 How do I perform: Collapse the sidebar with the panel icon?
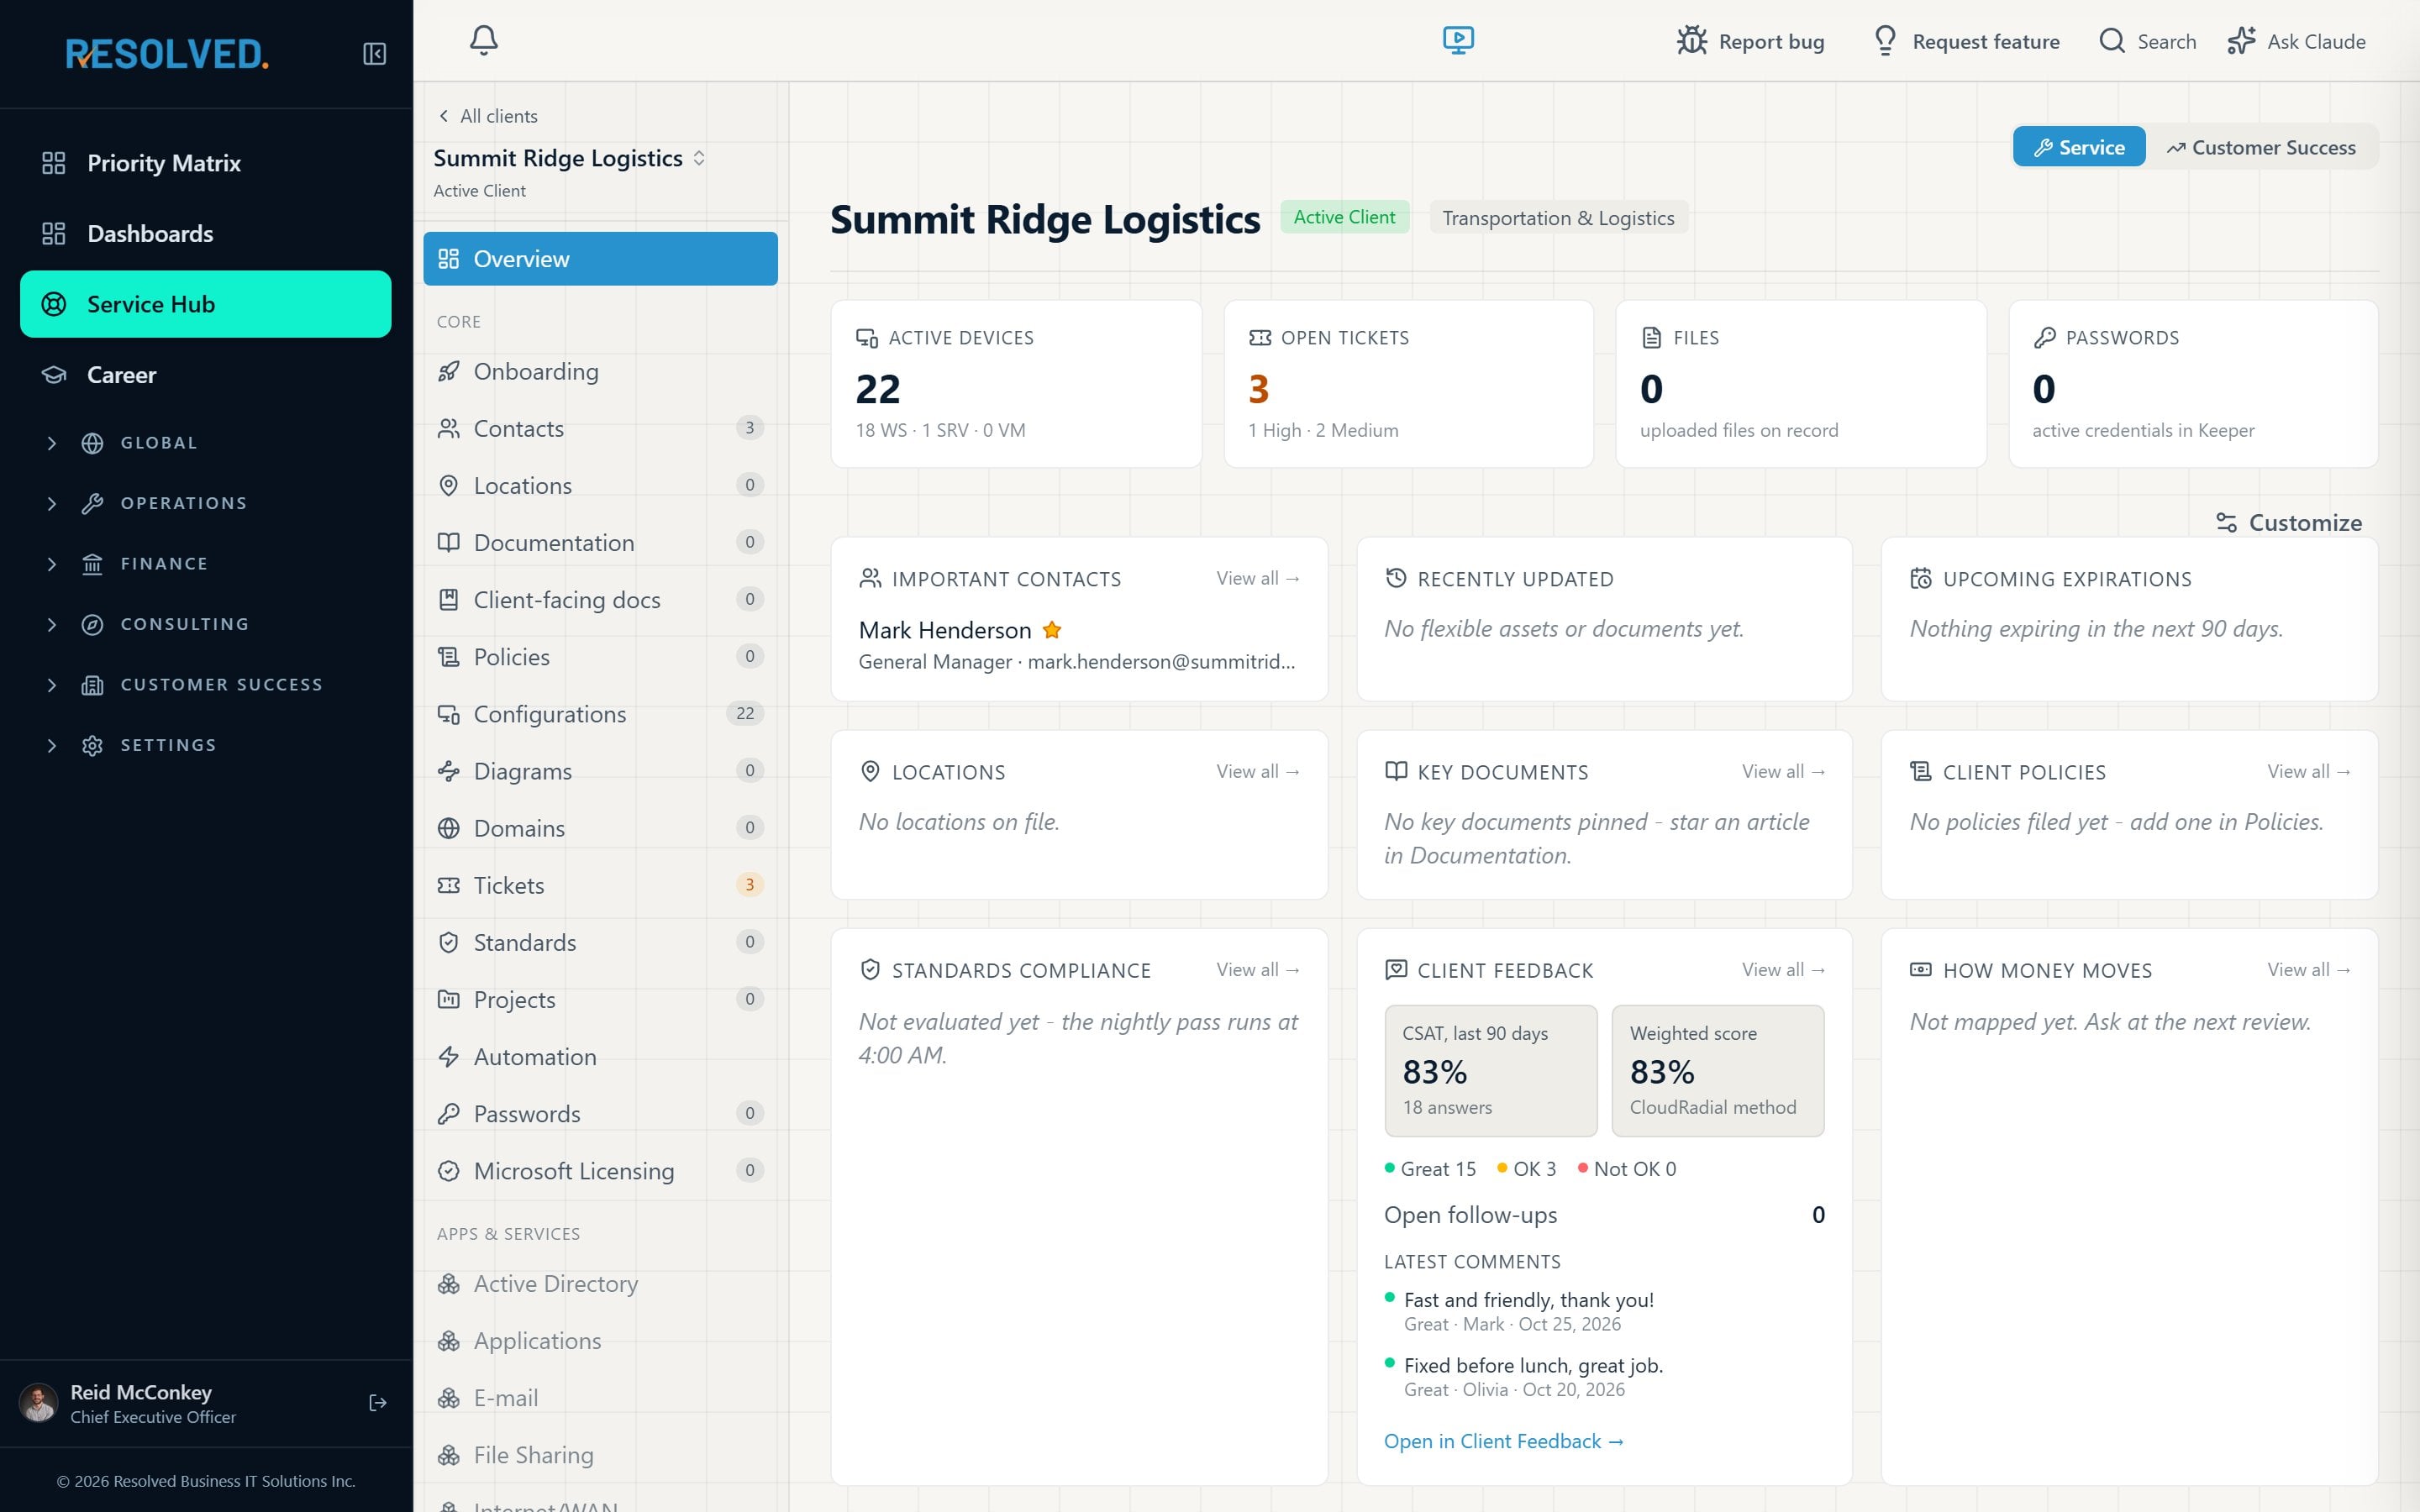click(x=374, y=53)
